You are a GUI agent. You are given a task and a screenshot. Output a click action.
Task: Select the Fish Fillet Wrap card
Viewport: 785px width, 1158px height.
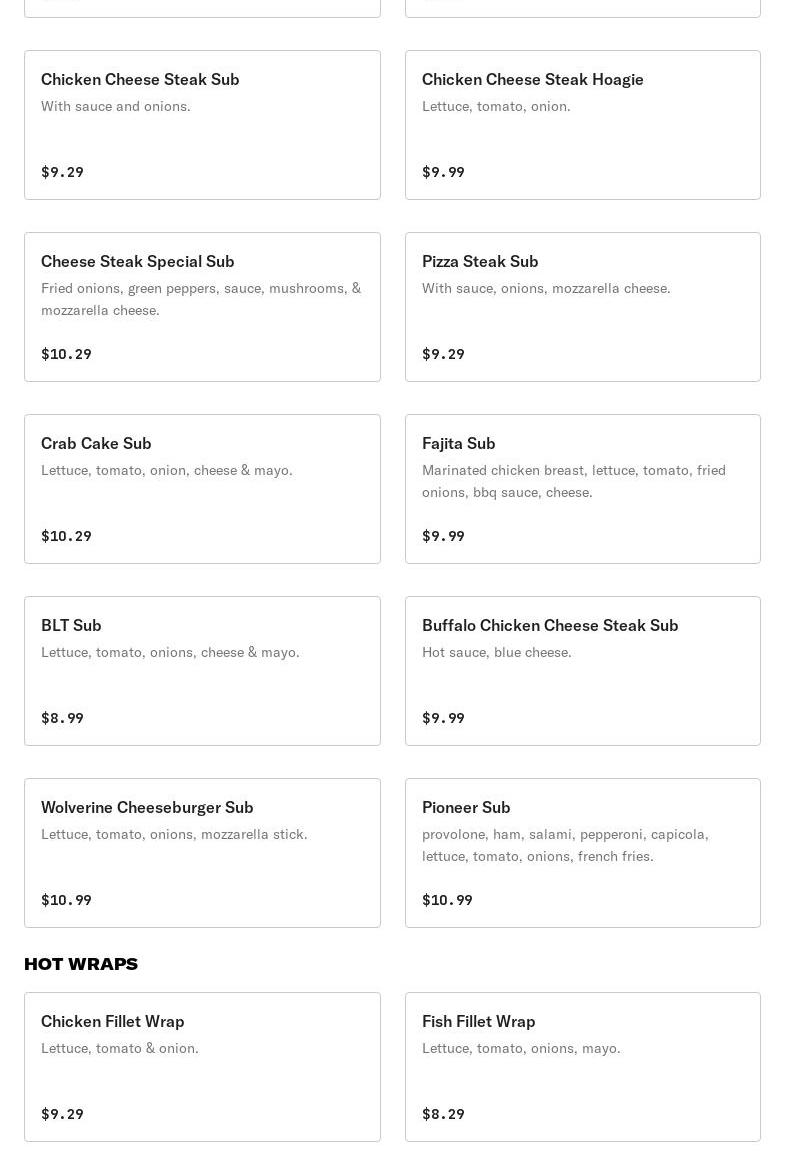tap(583, 1067)
